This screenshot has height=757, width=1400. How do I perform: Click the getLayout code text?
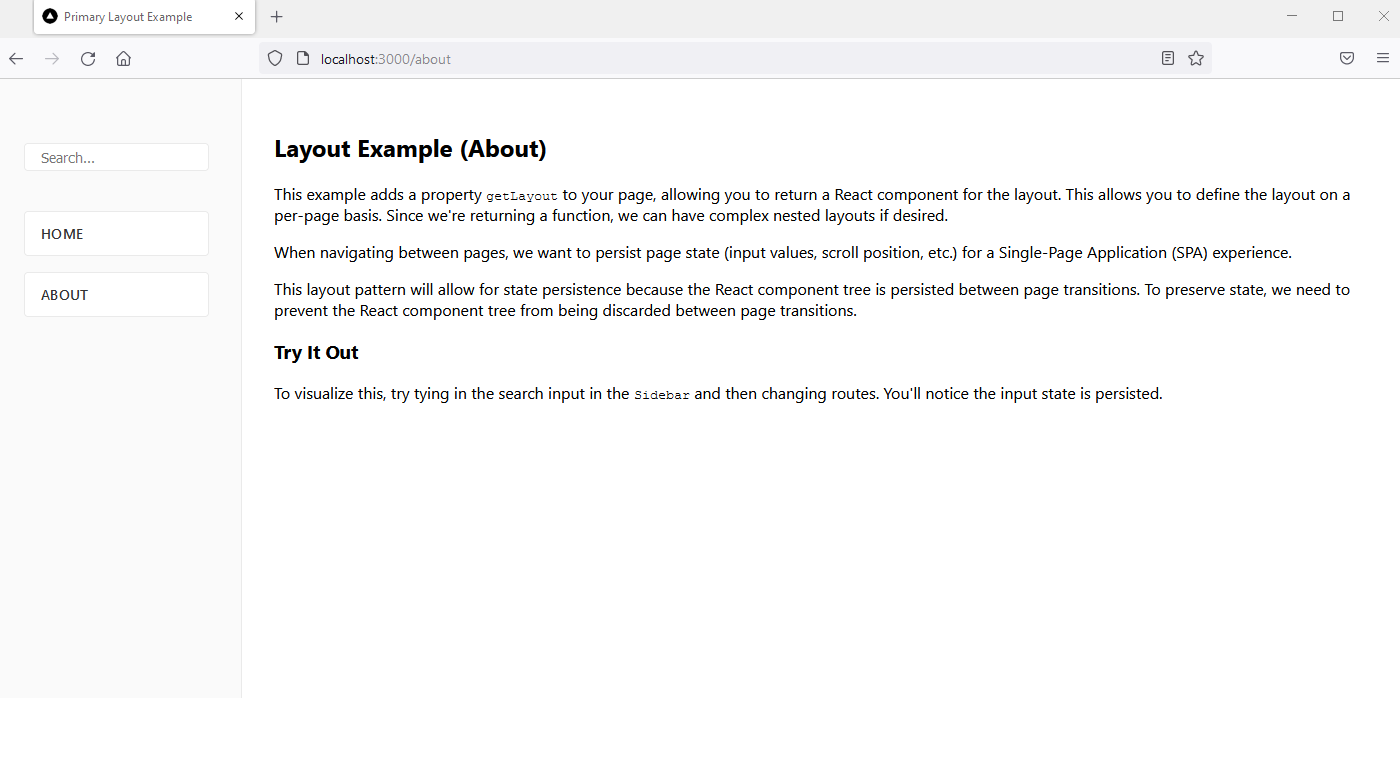point(522,196)
